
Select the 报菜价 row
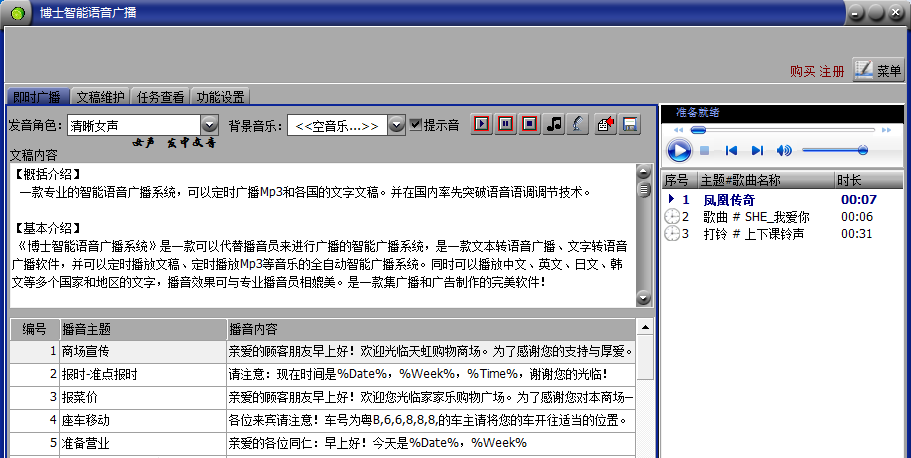(x=322, y=398)
